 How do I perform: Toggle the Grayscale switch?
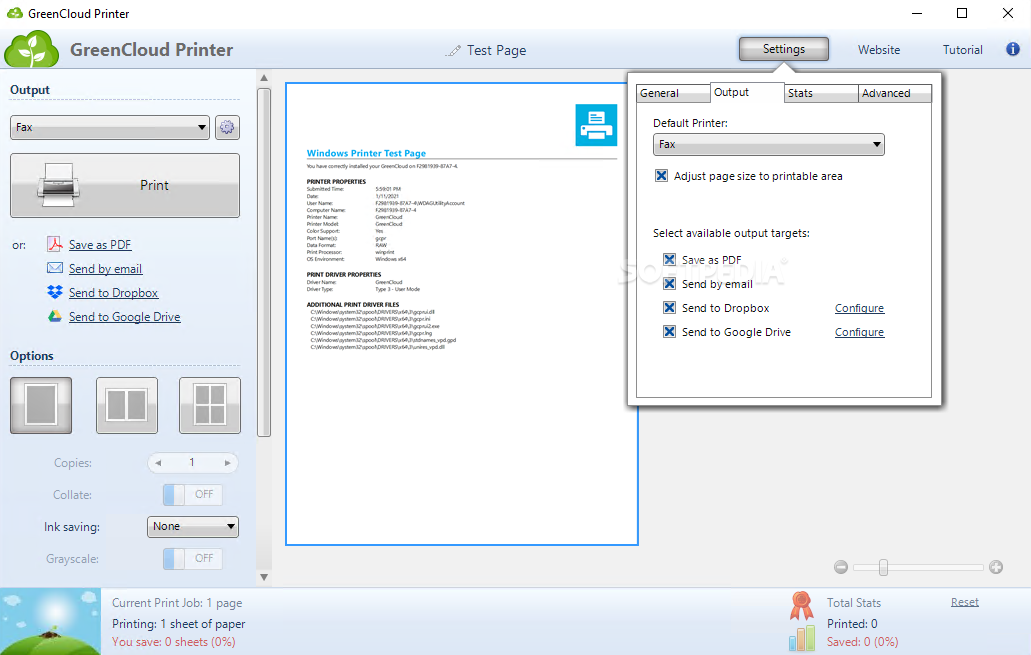pyautogui.click(x=193, y=558)
